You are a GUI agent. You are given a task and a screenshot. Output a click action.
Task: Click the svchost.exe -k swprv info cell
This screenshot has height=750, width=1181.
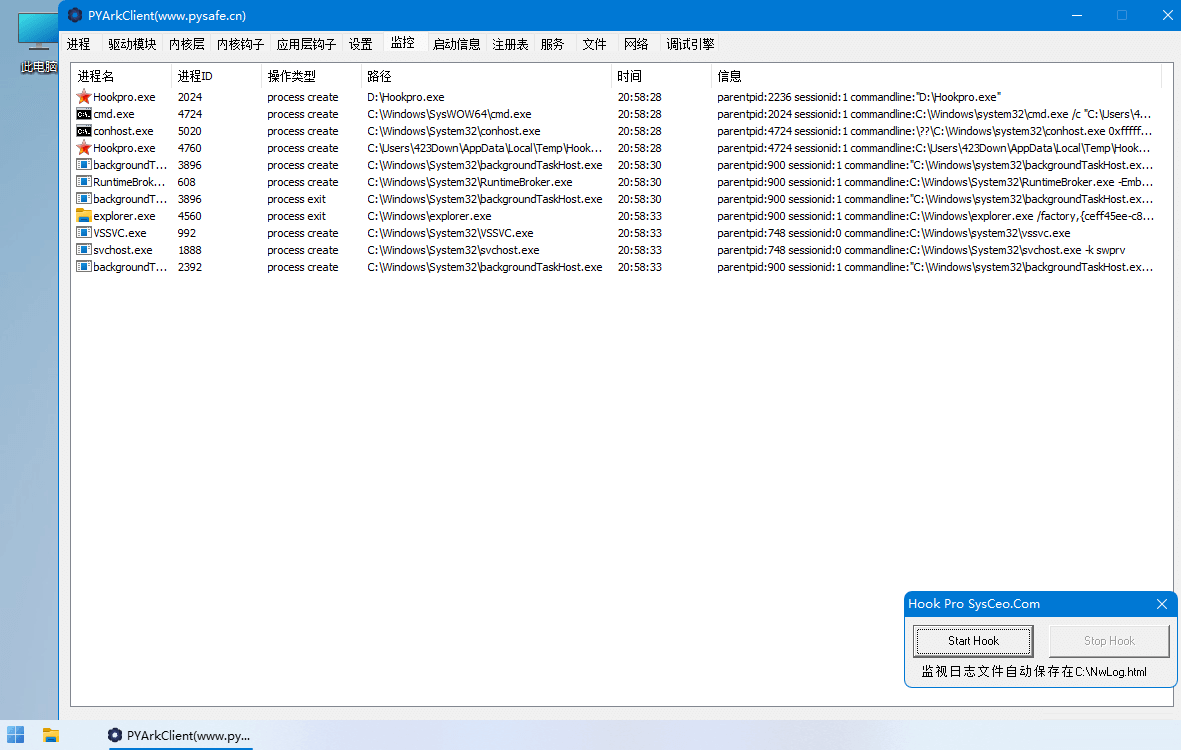(x=921, y=250)
